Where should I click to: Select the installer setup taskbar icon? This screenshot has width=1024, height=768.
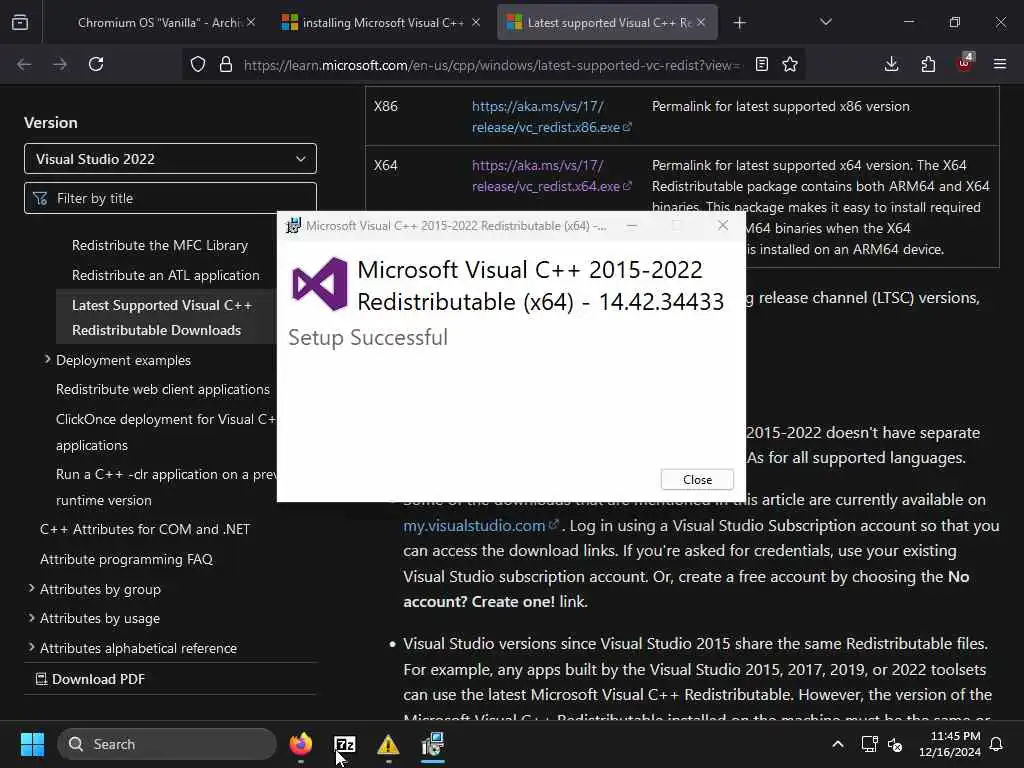432,744
